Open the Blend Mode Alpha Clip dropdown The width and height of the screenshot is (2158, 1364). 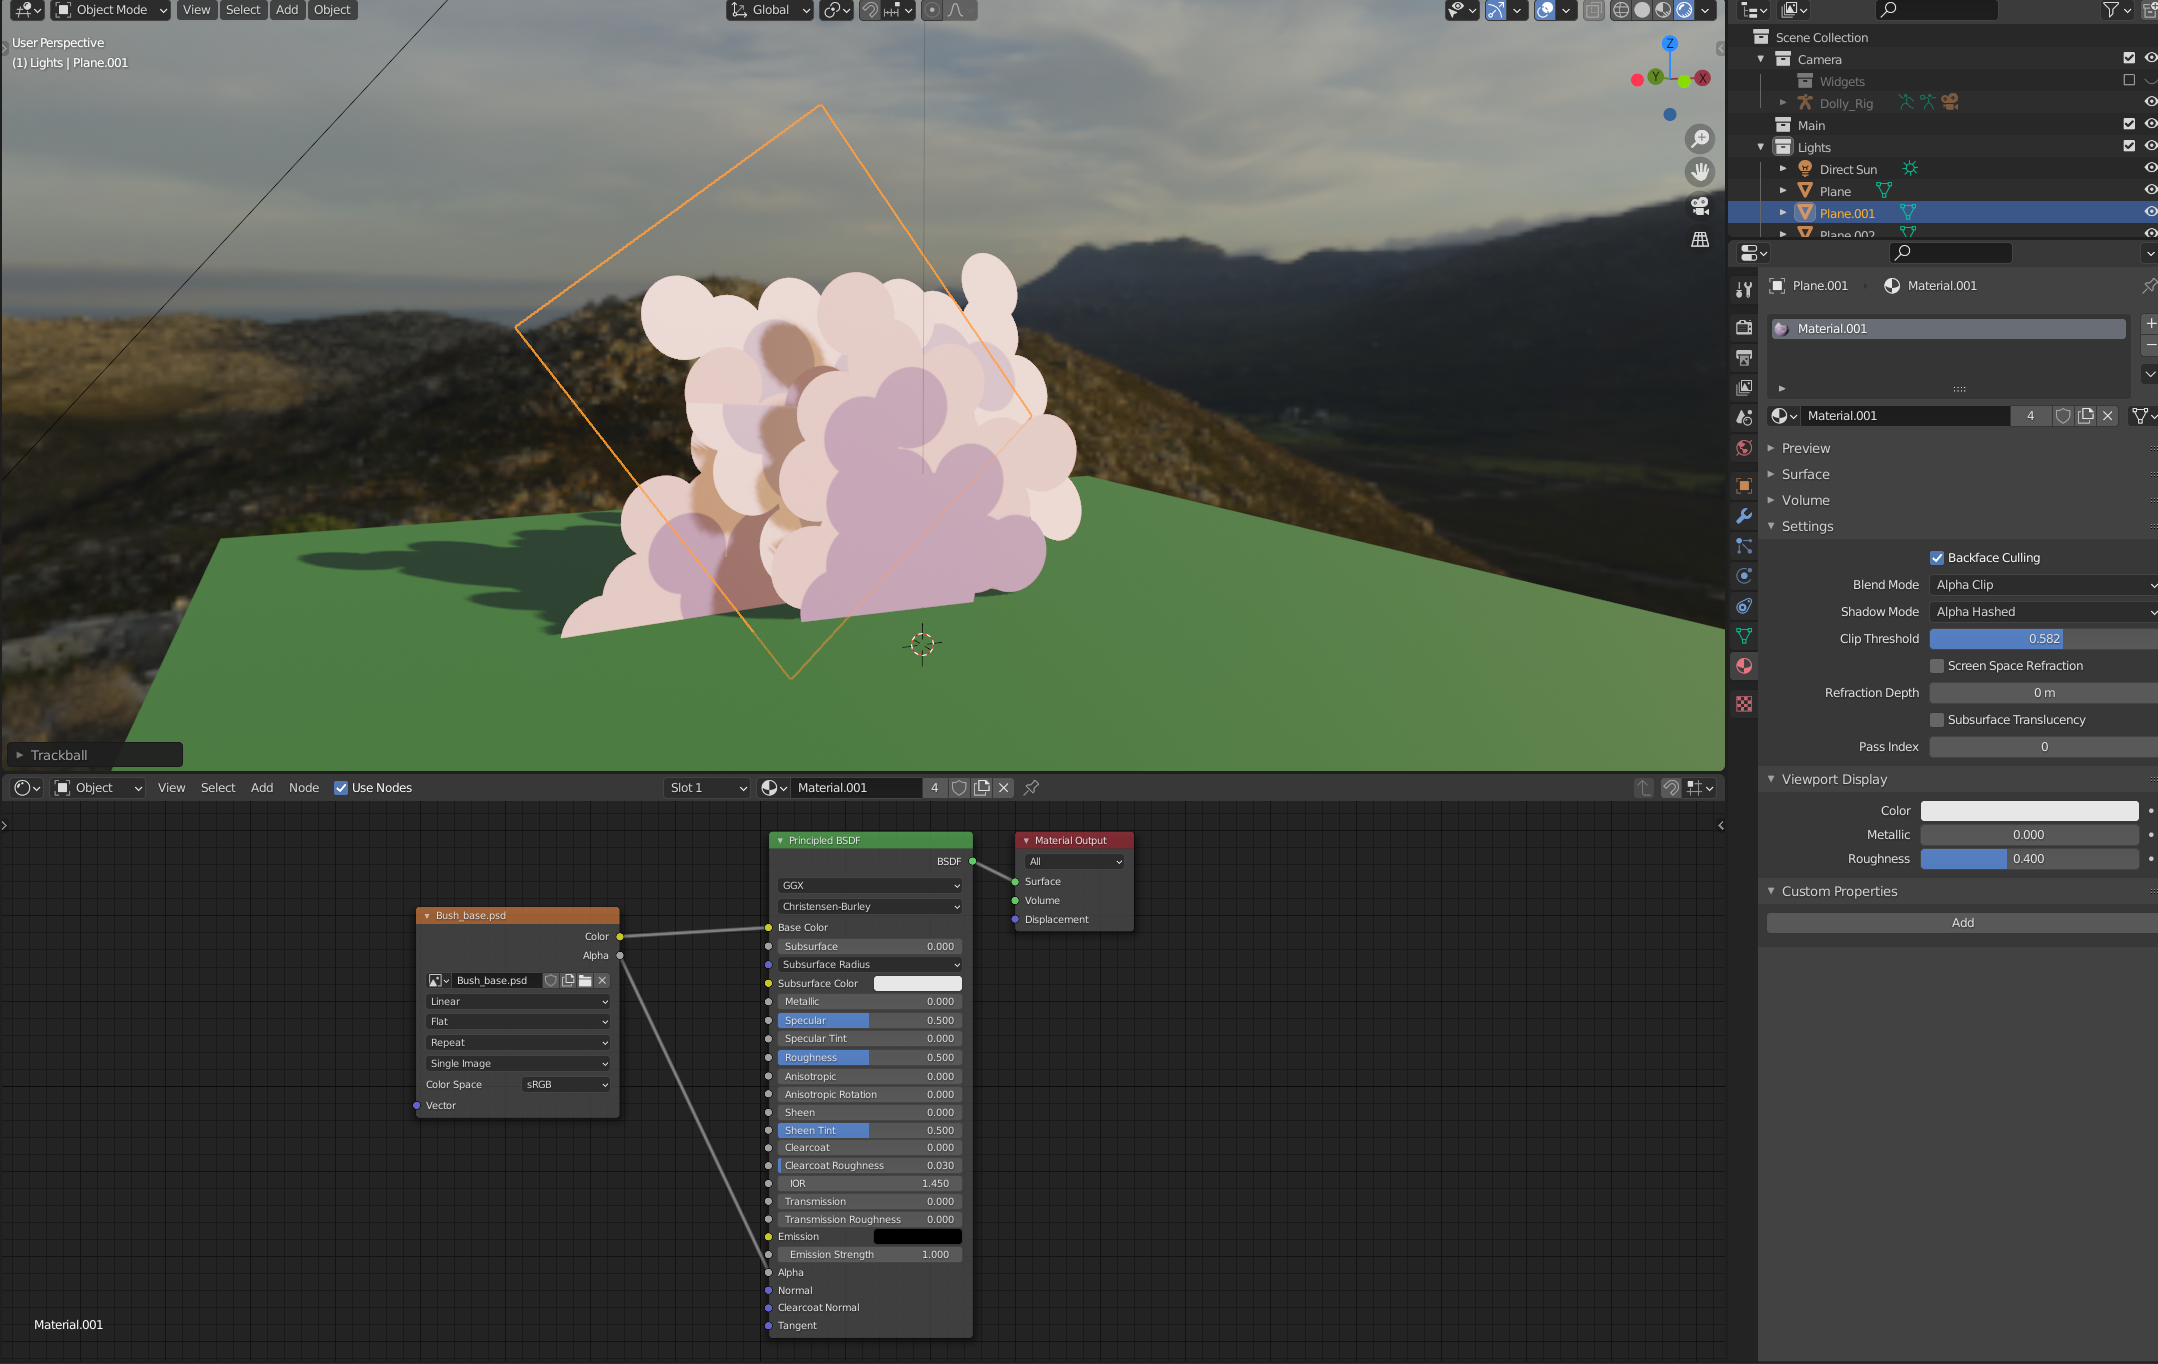[2042, 585]
